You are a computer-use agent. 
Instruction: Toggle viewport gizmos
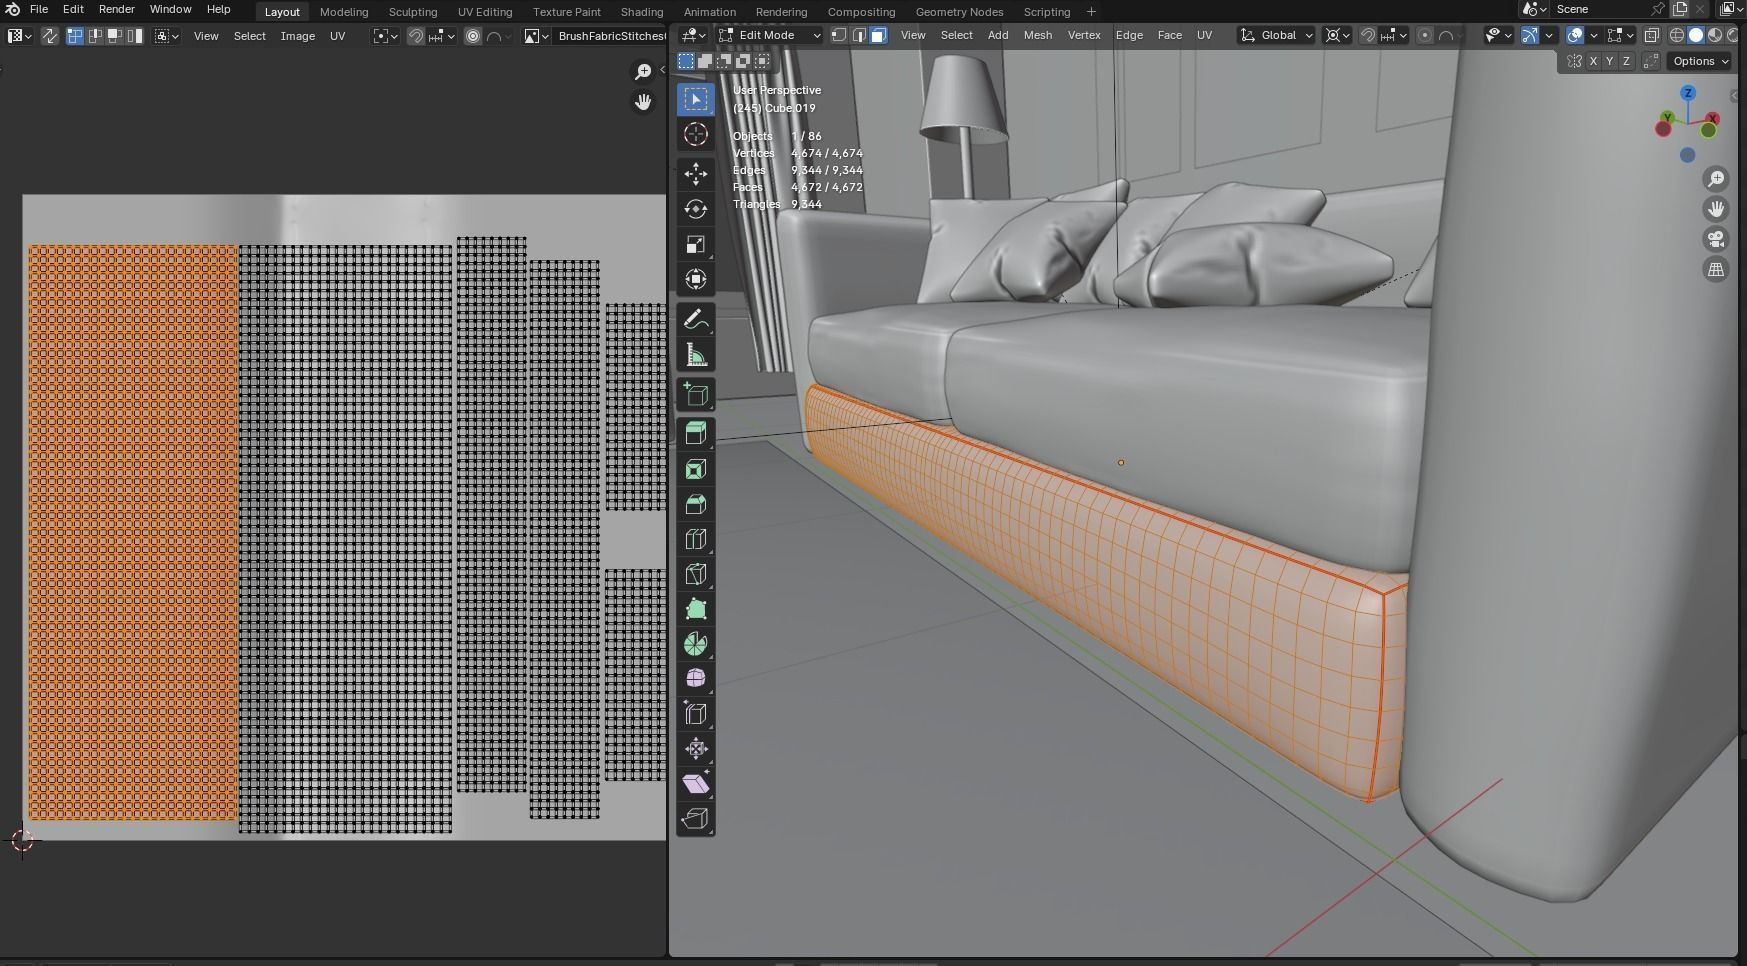tap(1530, 35)
